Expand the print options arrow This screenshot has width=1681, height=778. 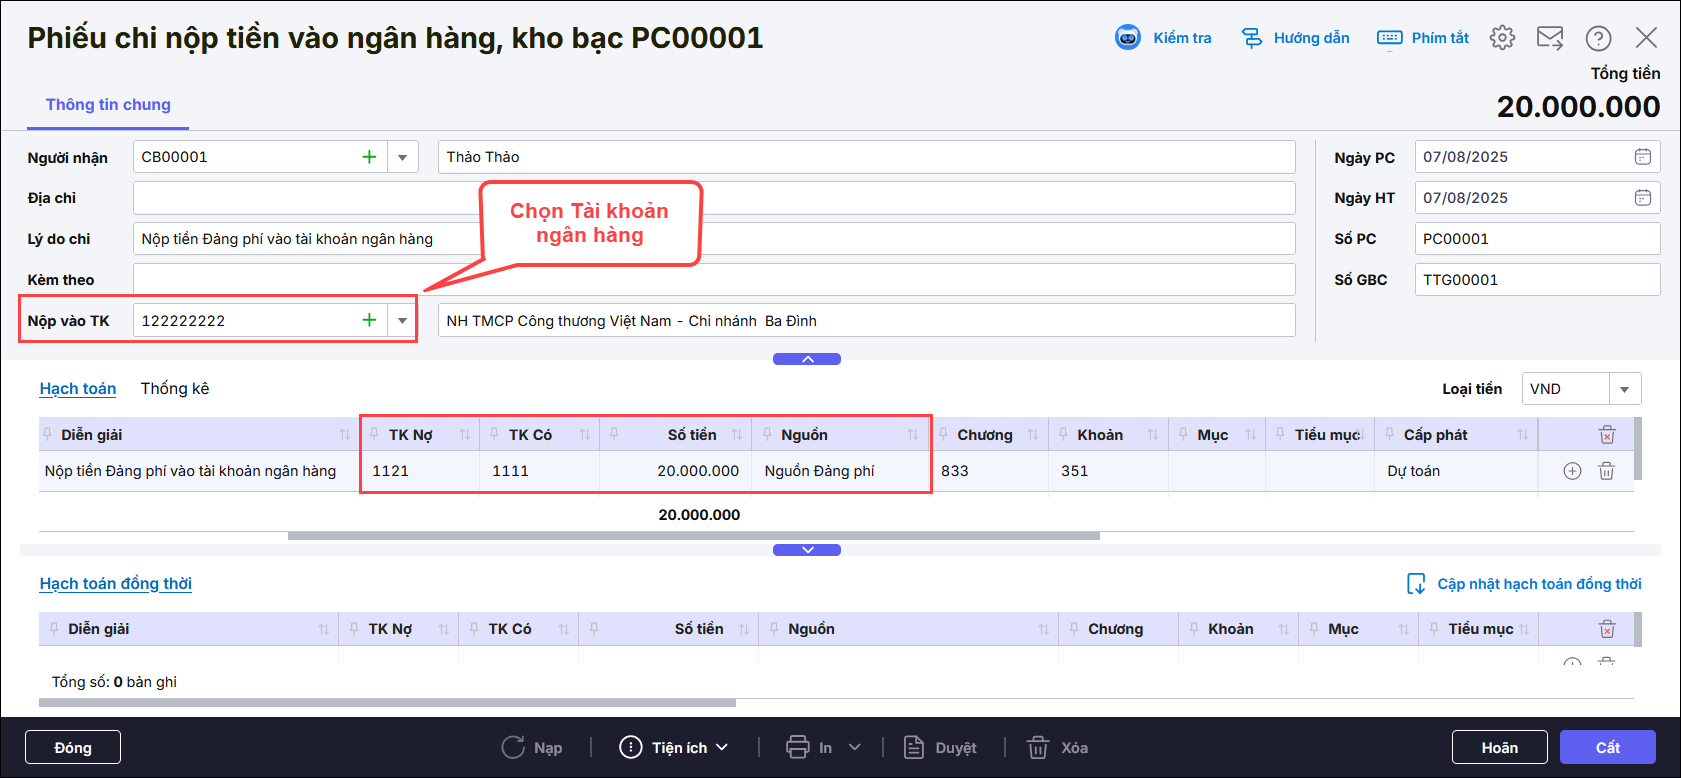[x=855, y=747]
